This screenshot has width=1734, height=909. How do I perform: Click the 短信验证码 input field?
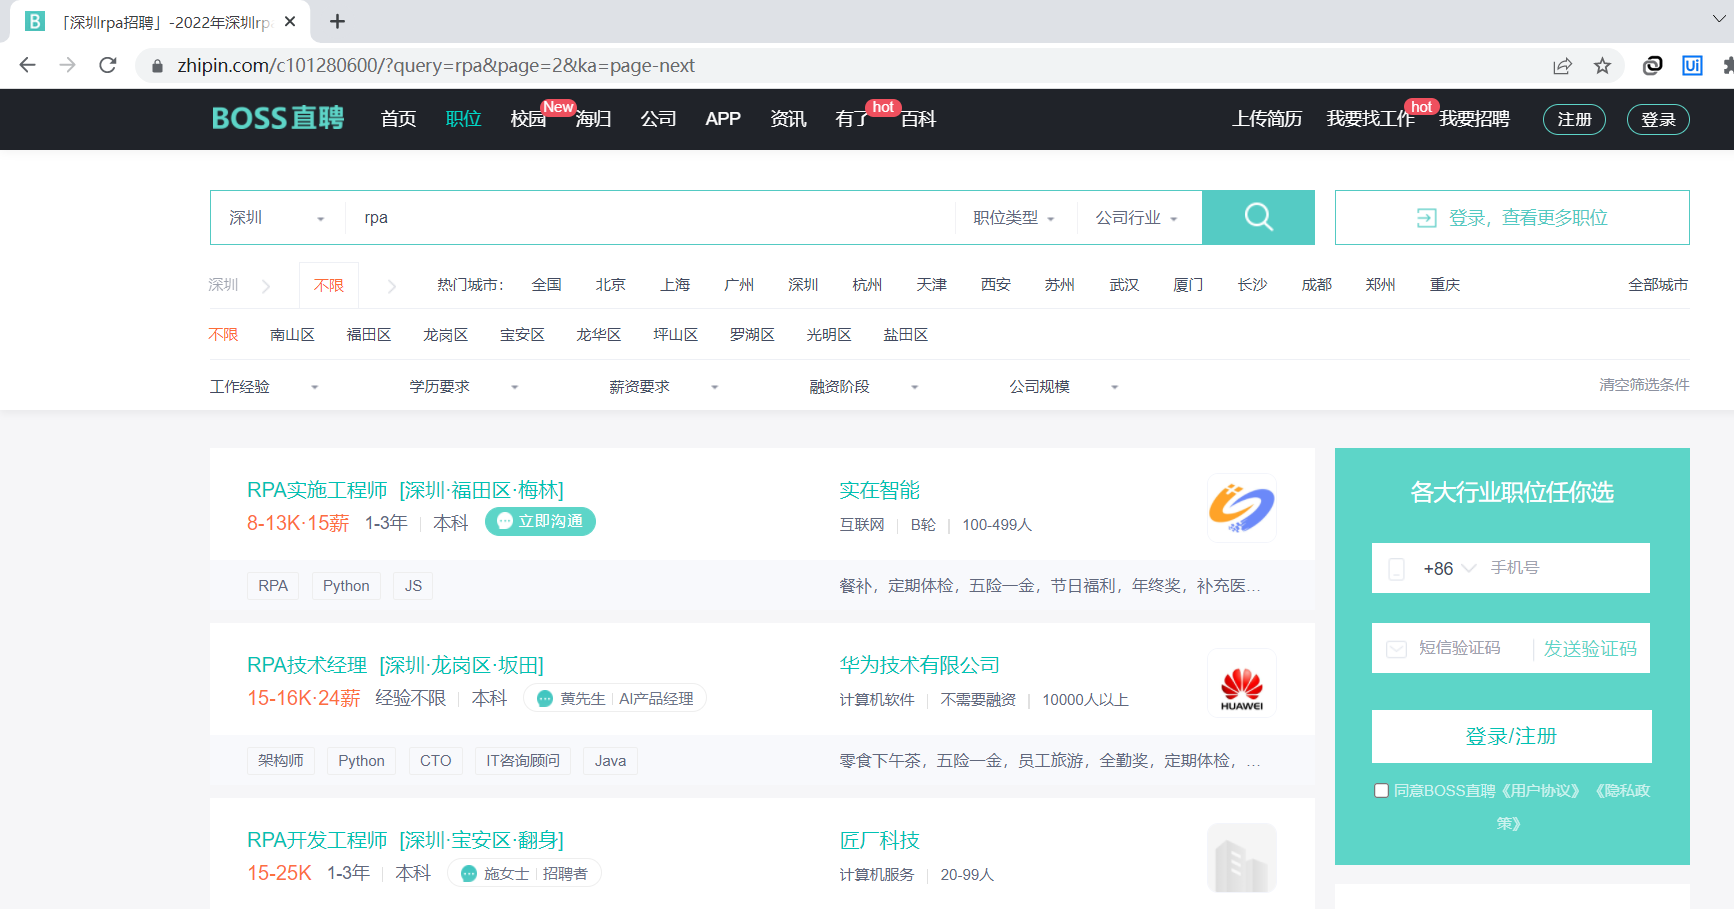1470,648
